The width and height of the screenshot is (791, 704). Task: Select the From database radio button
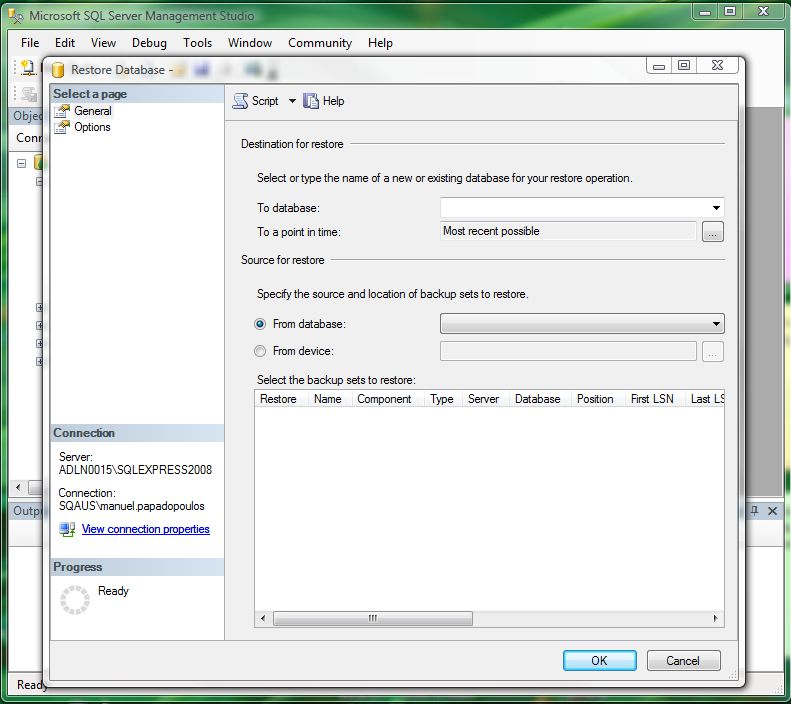pos(260,324)
